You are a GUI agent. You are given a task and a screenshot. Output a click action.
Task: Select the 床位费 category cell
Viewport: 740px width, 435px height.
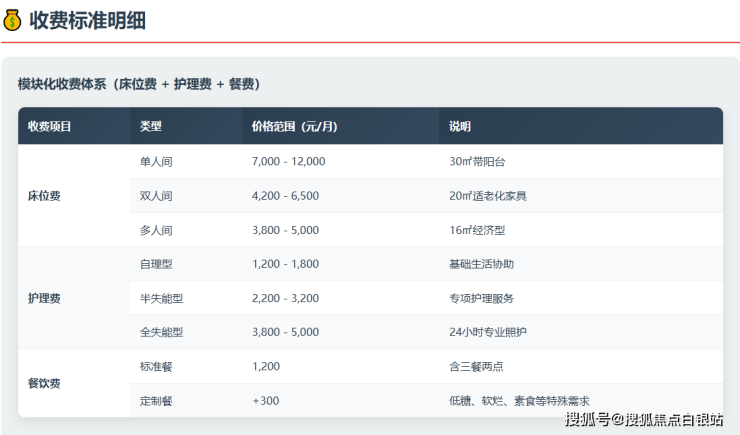tap(44, 196)
